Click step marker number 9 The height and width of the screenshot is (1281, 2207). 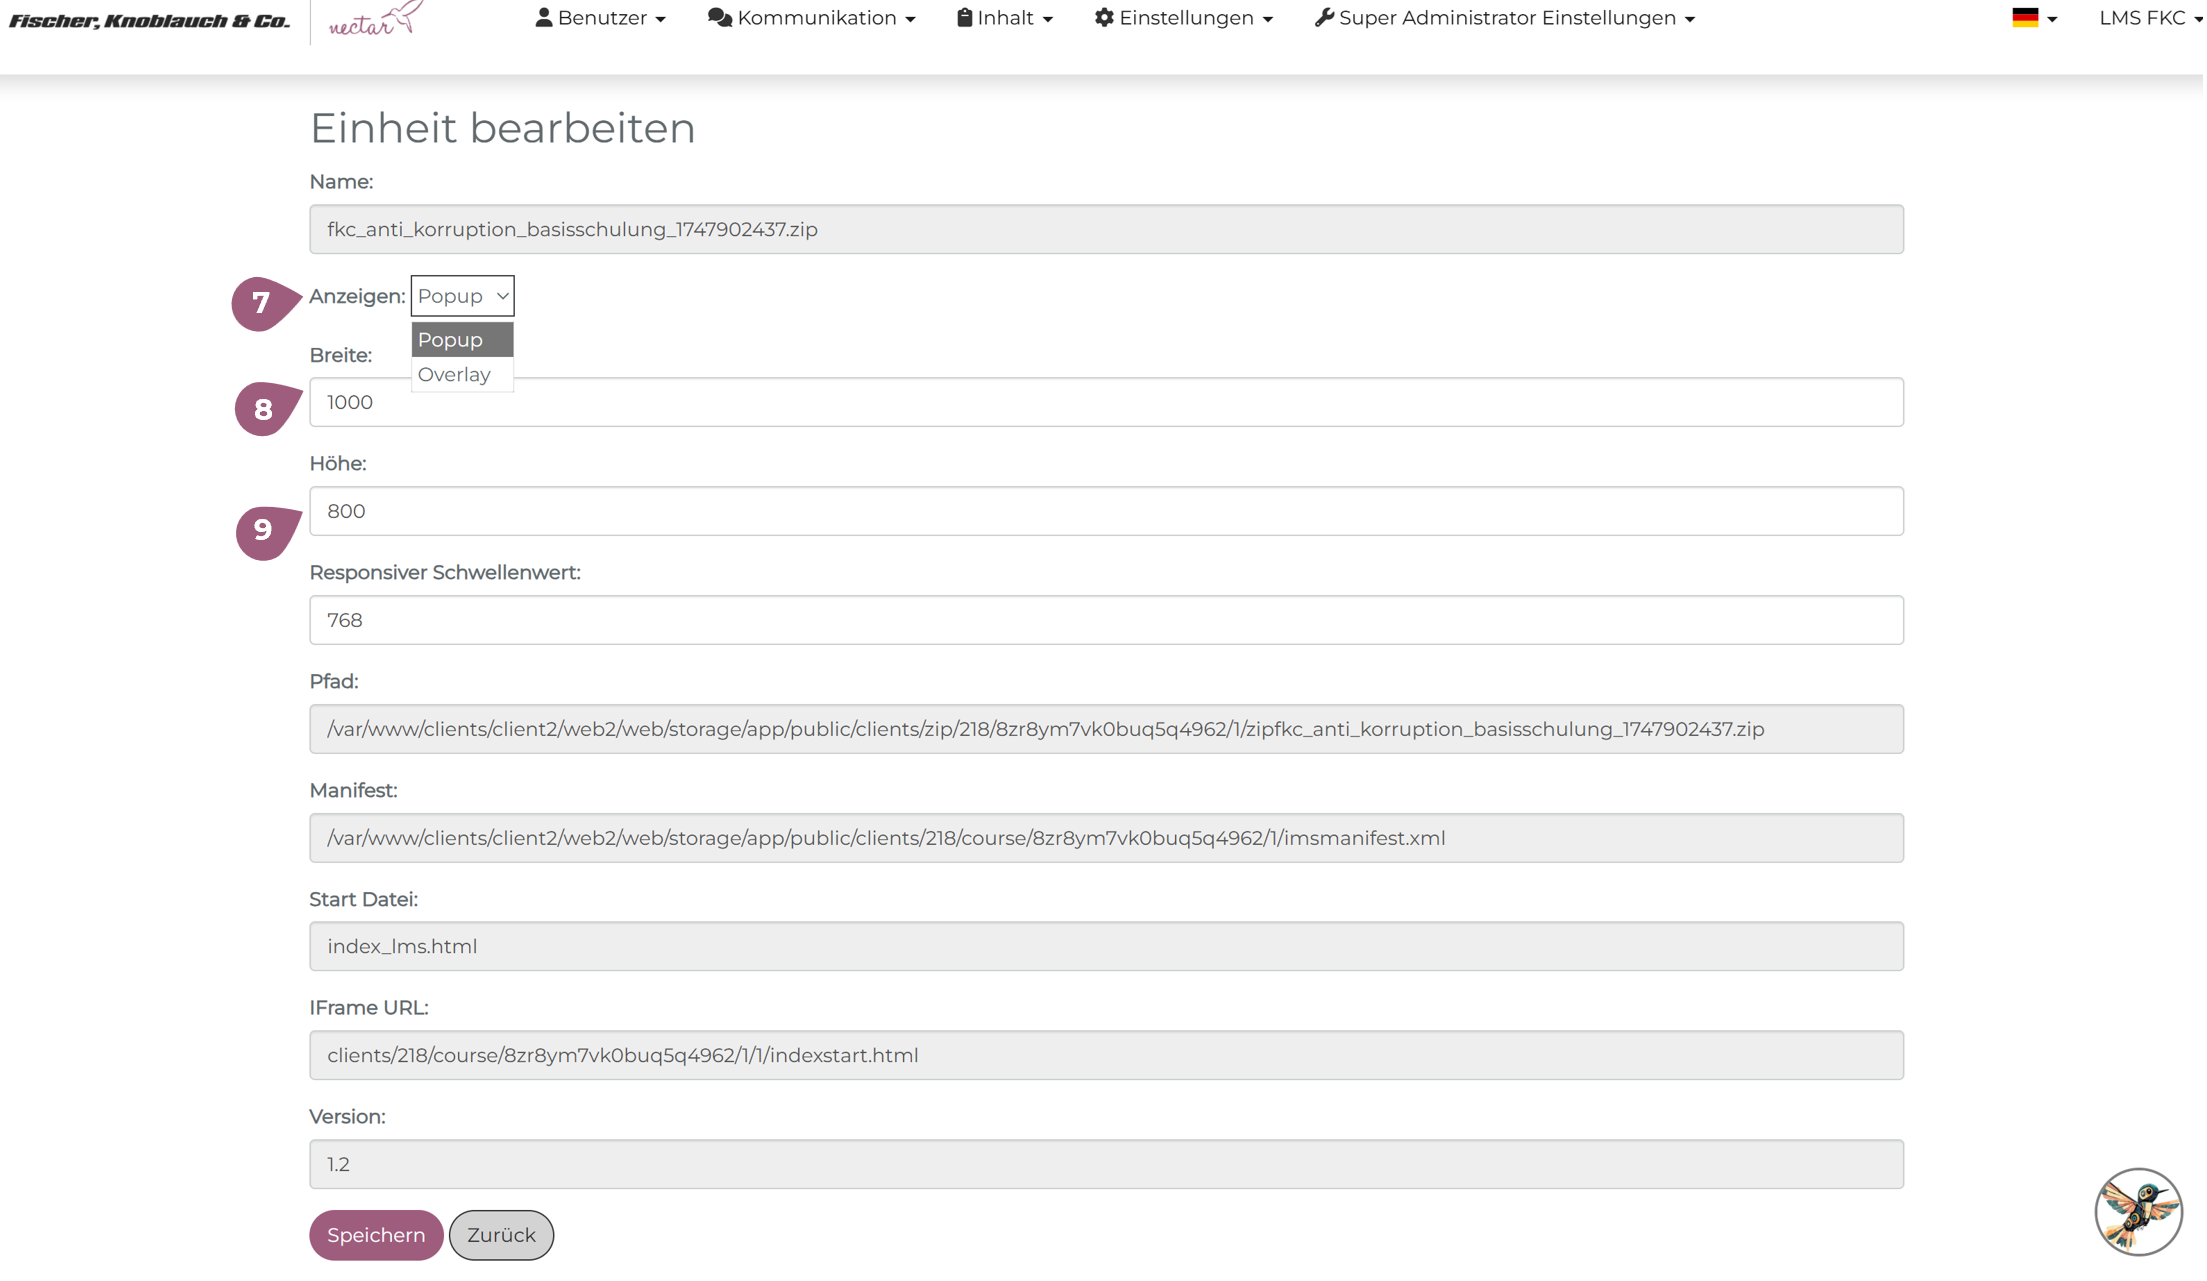pyautogui.click(x=264, y=530)
